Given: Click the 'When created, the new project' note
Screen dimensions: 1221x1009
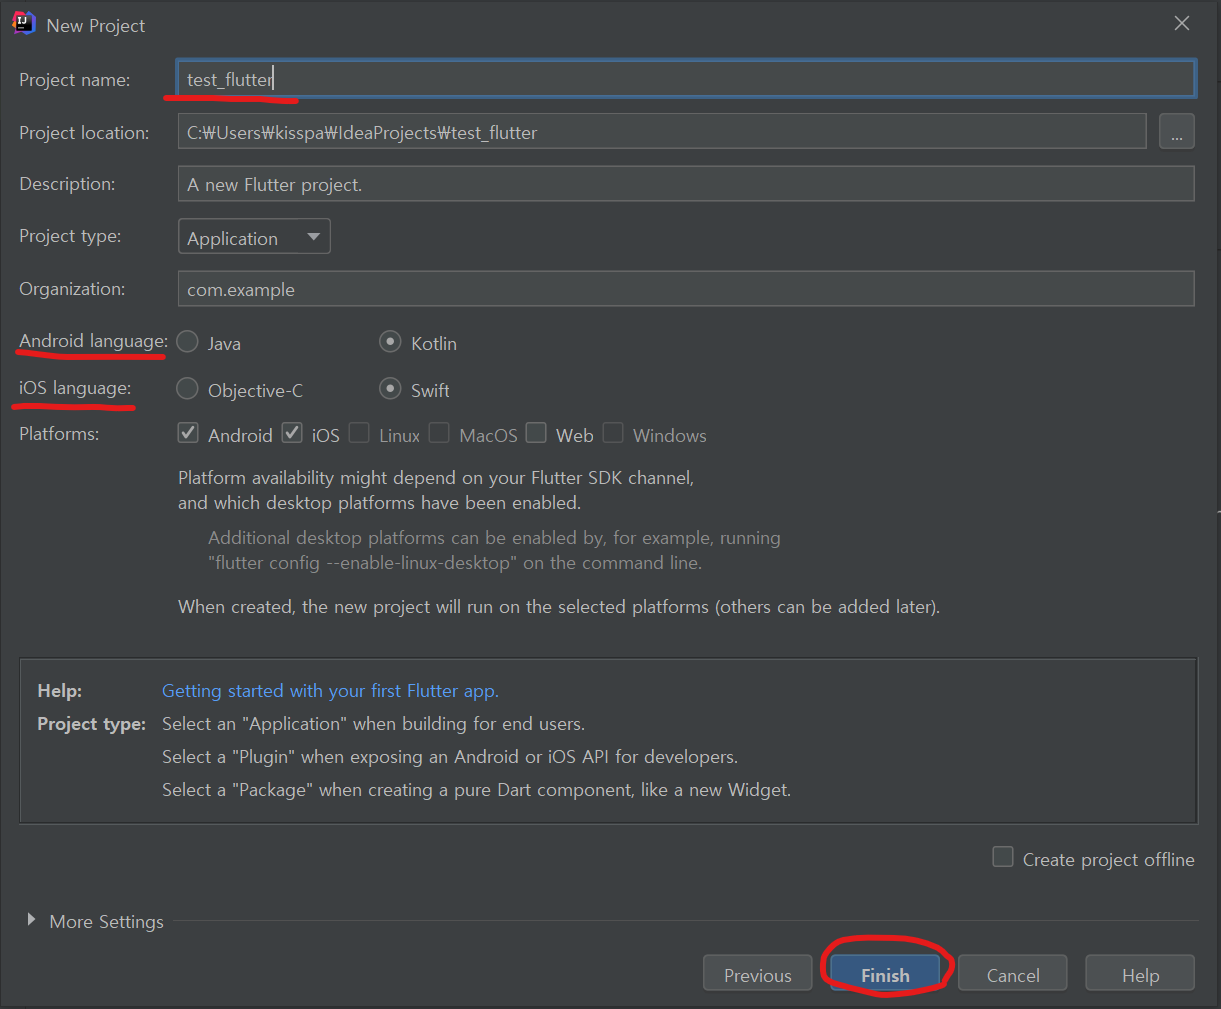Looking at the screenshot, I should [559, 607].
